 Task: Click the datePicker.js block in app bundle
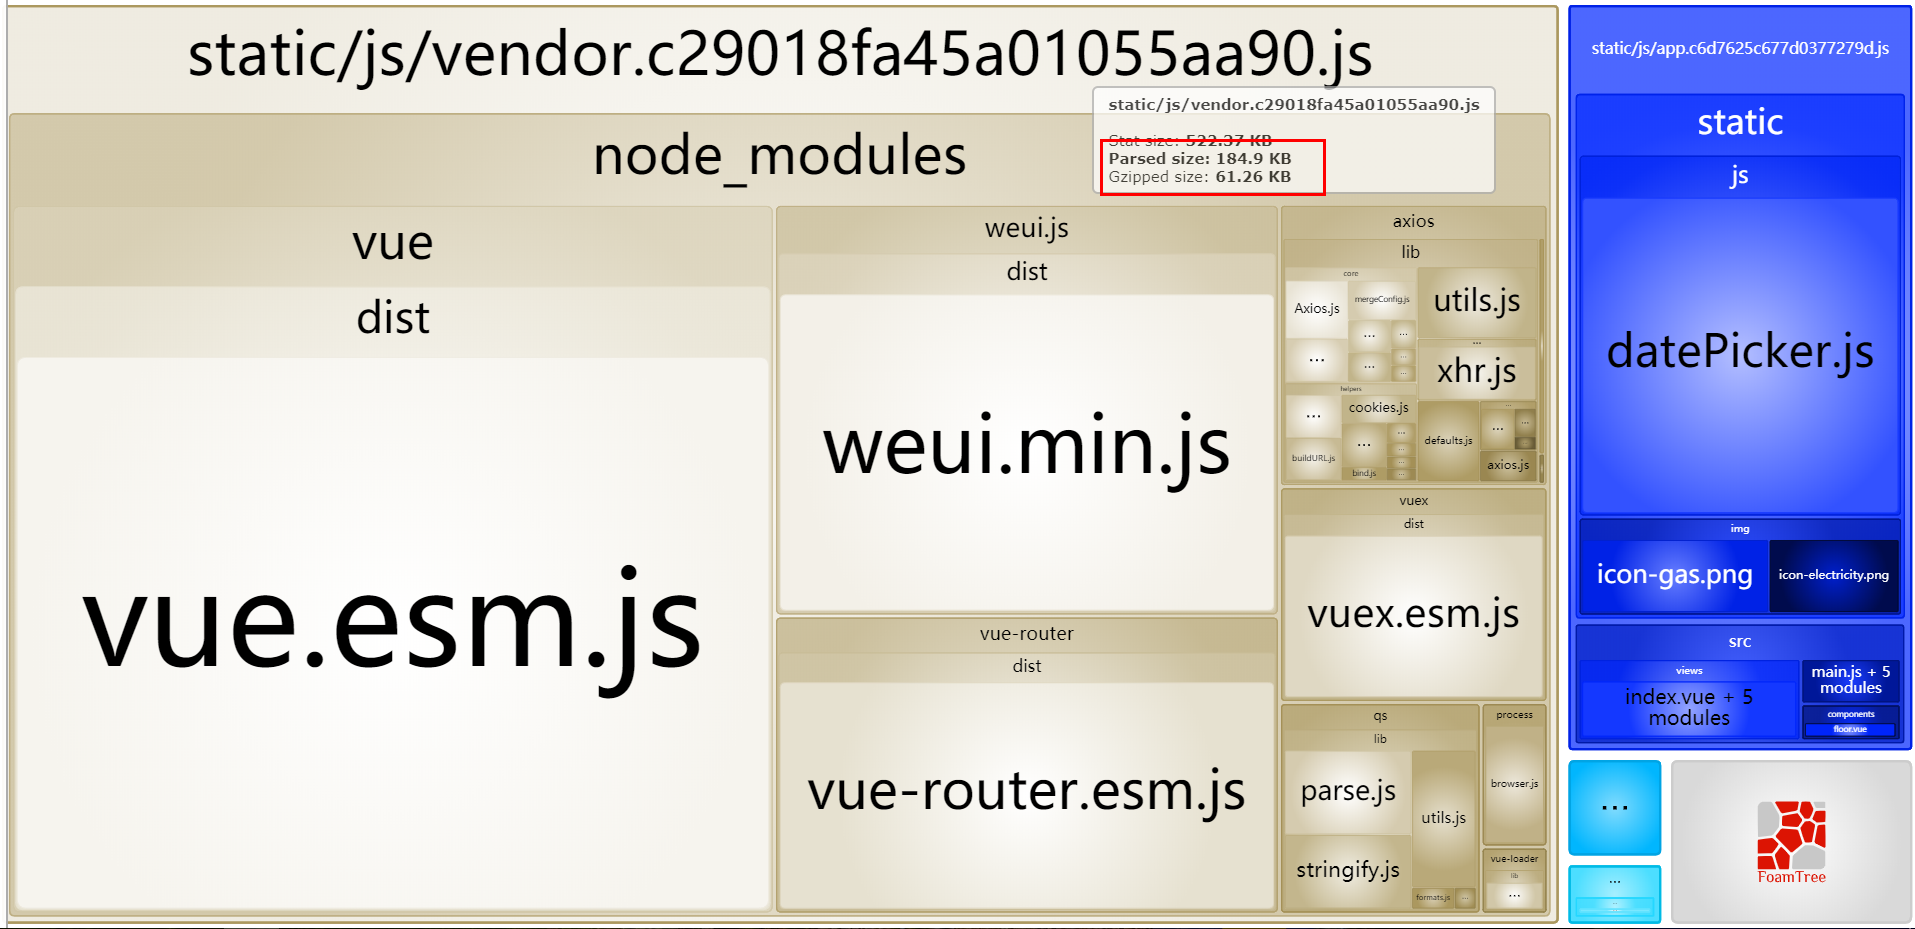(1740, 355)
